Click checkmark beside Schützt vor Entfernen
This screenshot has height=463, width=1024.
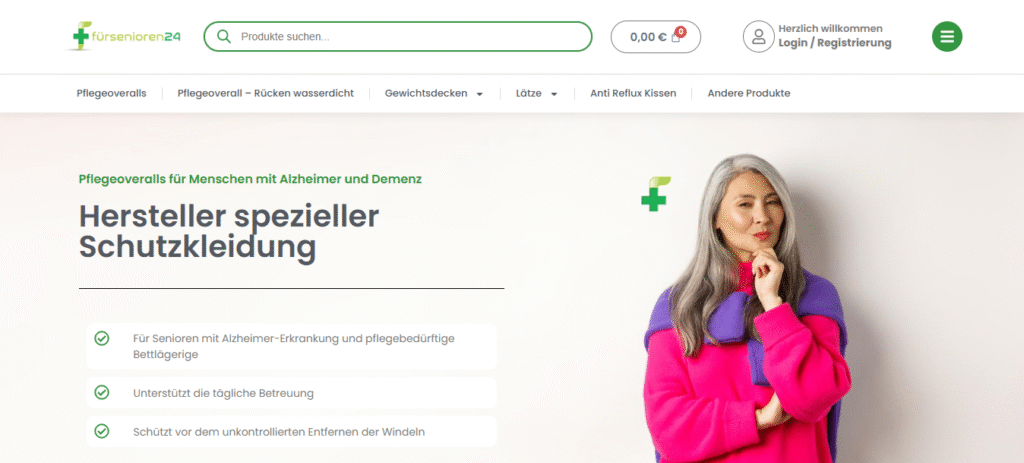[x=102, y=431]
